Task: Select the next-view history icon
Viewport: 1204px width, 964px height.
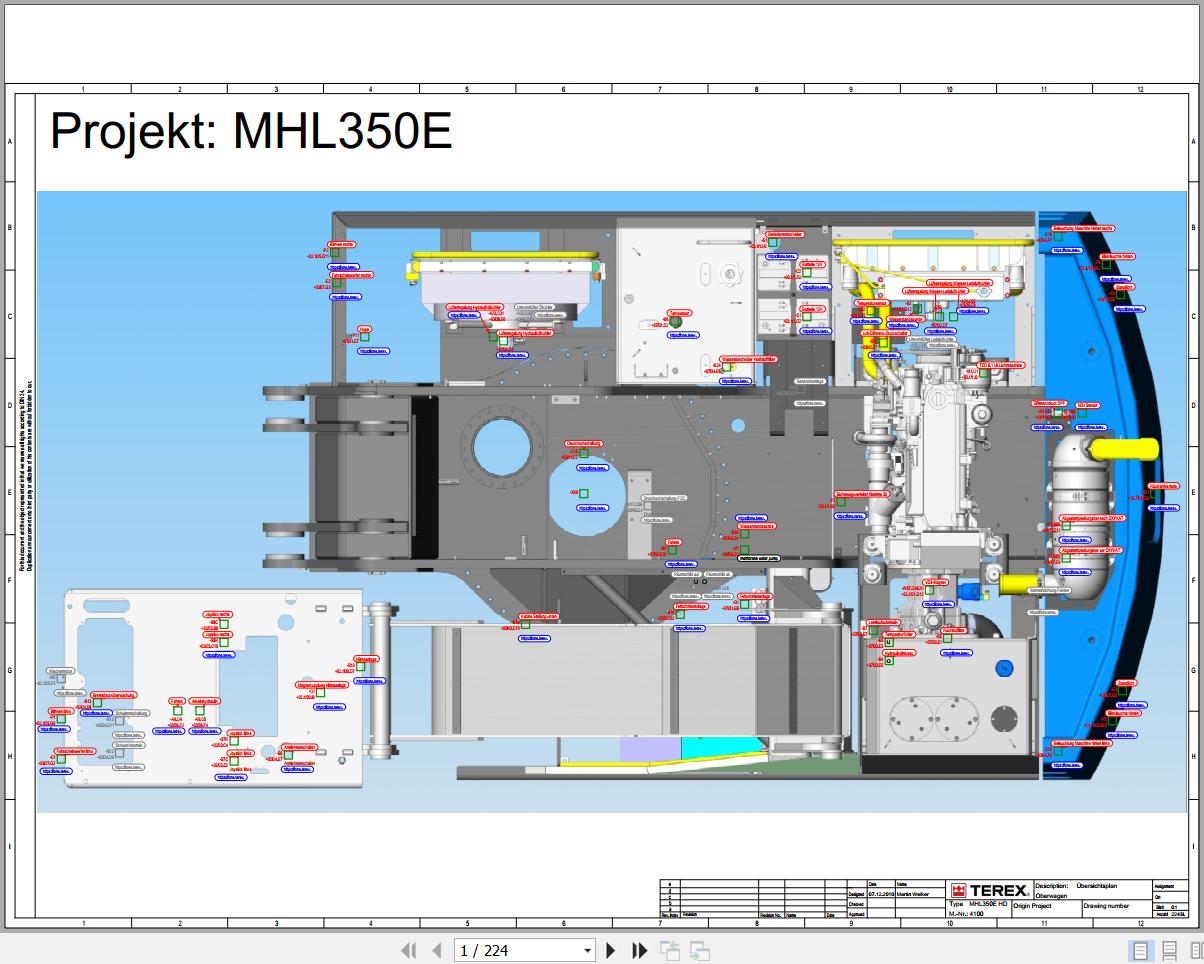Action: pos(700,949)
